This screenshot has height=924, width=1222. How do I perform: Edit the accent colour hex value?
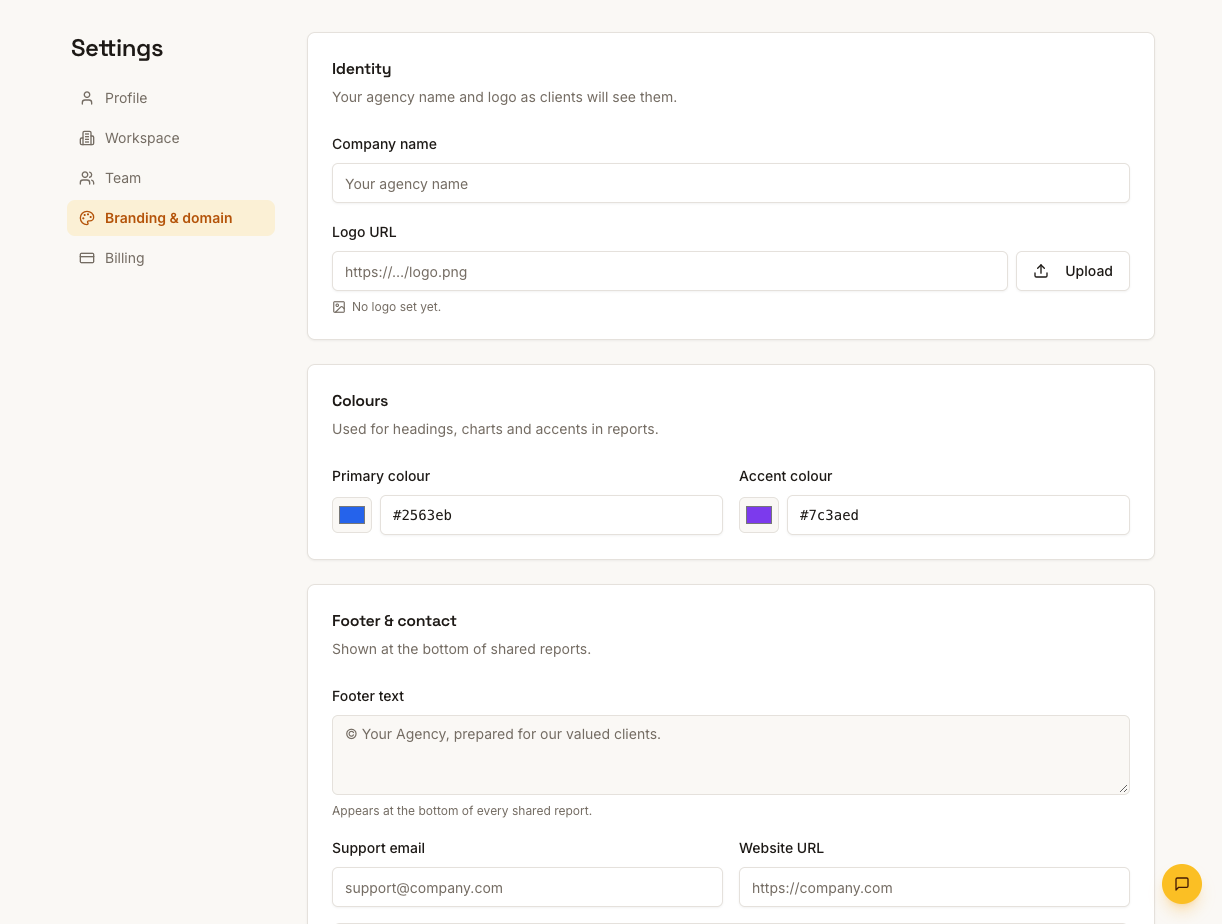click(x=958, y=515)
